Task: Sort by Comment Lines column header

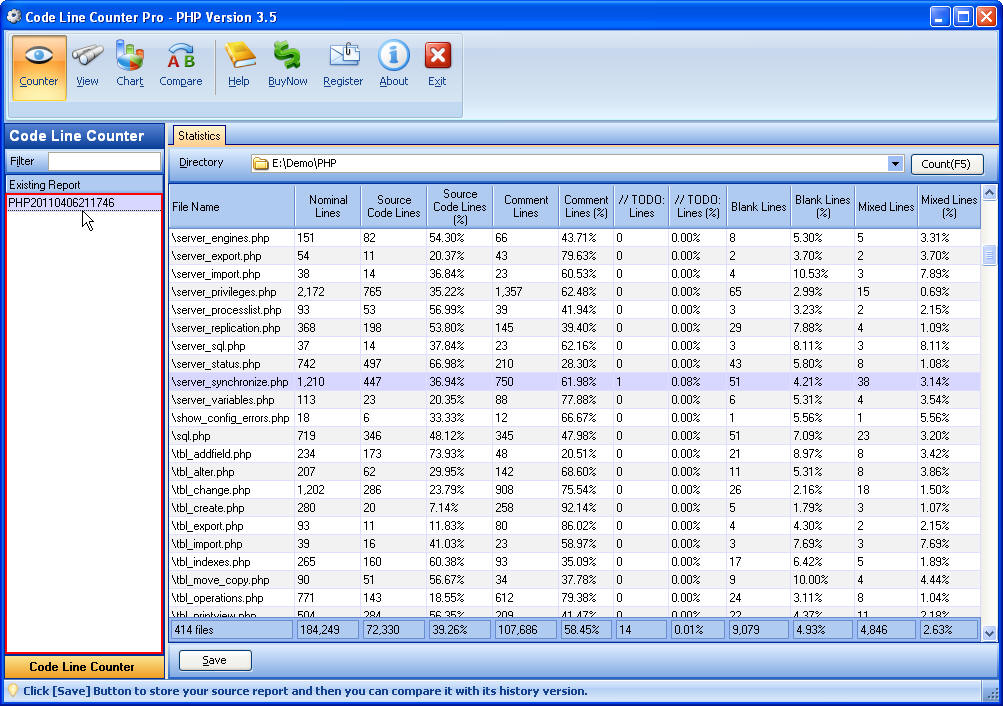Action: tap(526, 207)
